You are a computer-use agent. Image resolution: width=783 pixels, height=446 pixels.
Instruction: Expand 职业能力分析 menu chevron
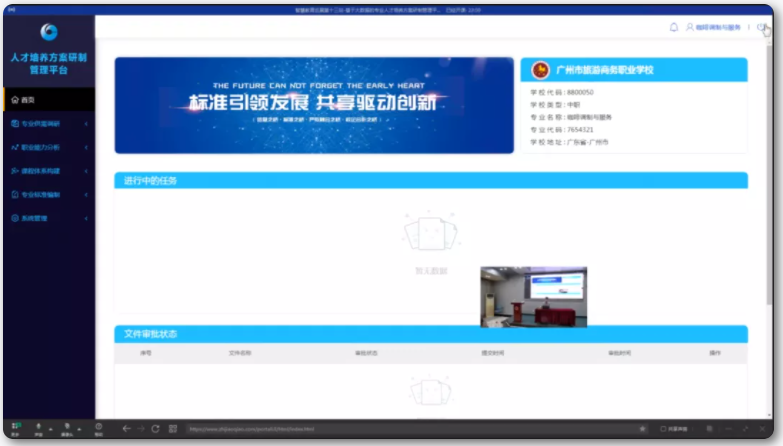pos(86,147)
